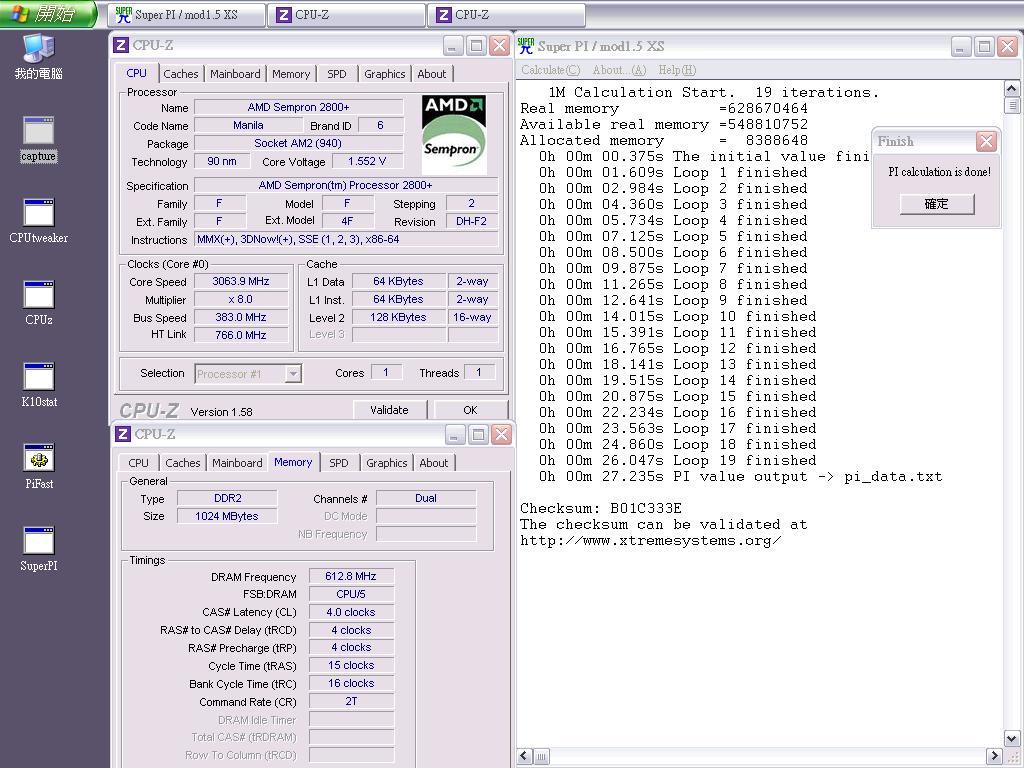
Task: Click the Code Name value Manila
Action: click(248, 125)
